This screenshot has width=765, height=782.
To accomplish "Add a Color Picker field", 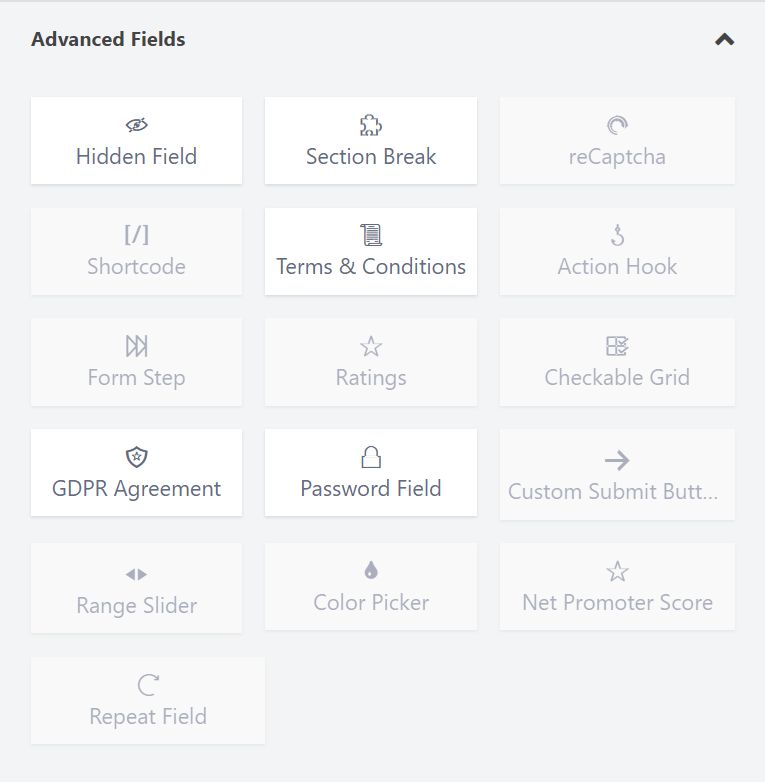I will 371,586.
